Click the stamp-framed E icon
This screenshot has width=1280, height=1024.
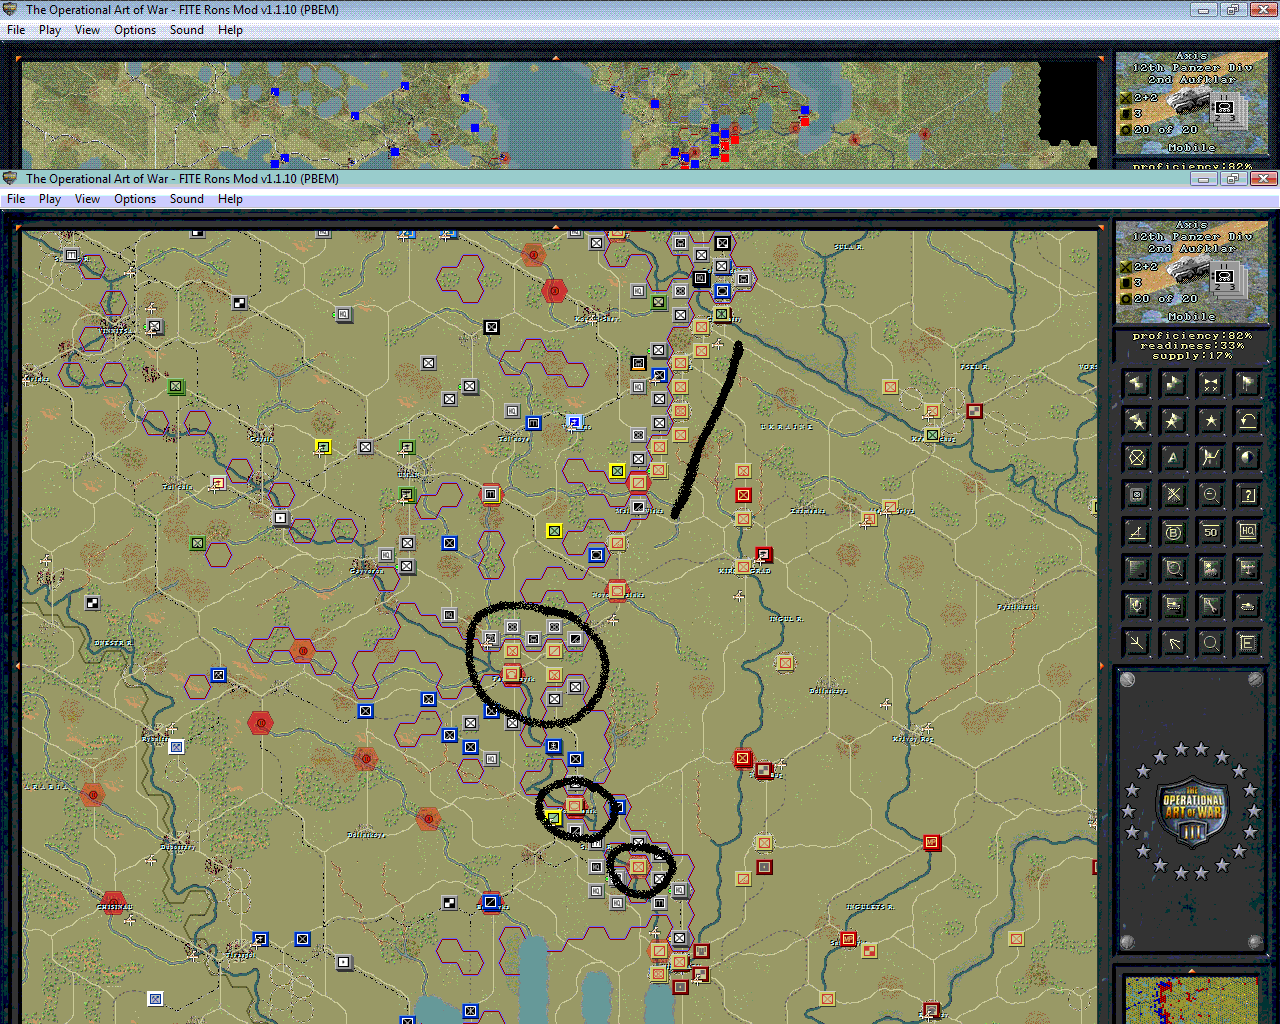pyautogui.click(x=1248, y=643)
